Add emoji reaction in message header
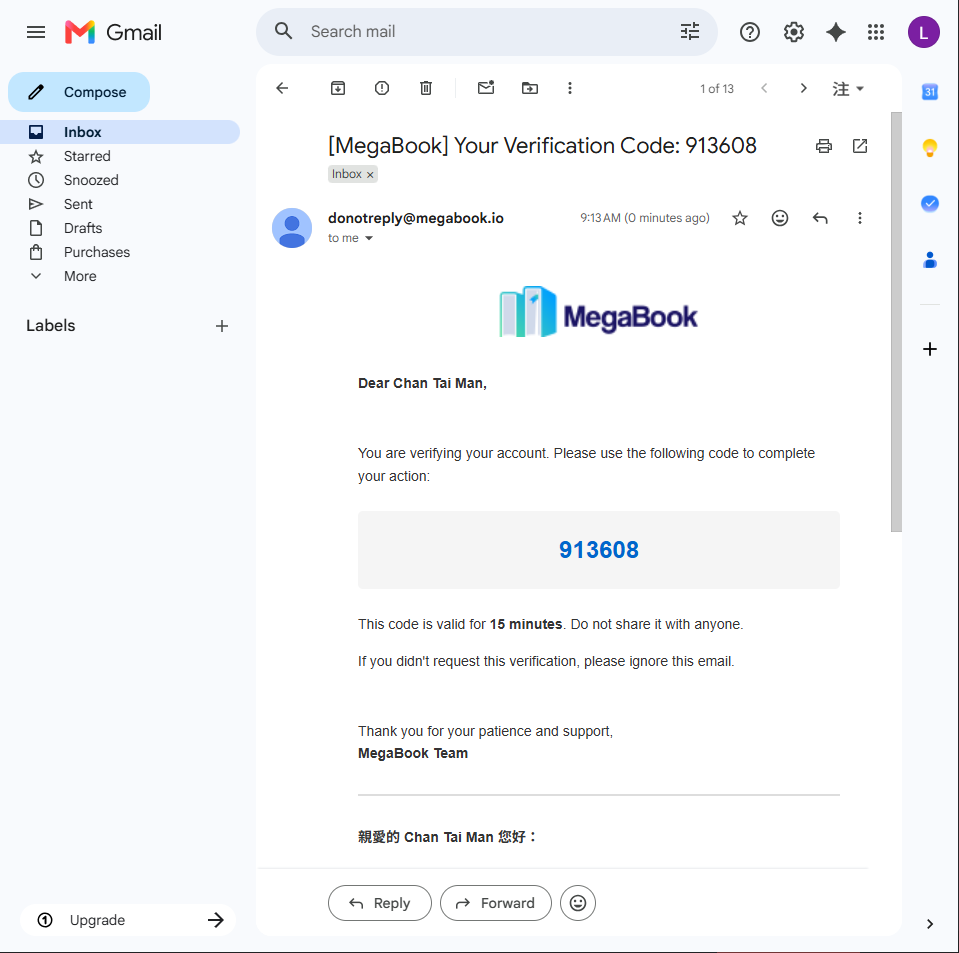 tap(779, 218)
